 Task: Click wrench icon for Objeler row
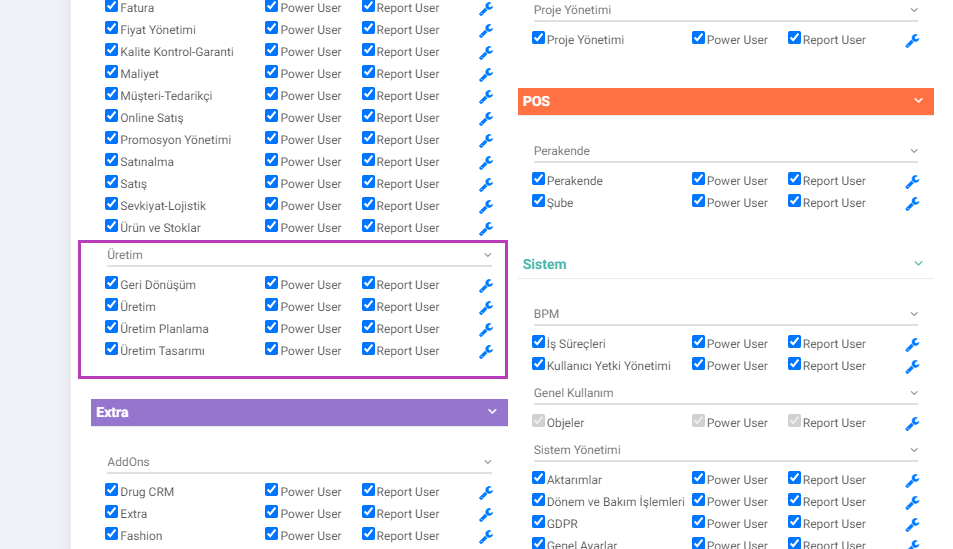pyautogui.click(x=912, y=424)
